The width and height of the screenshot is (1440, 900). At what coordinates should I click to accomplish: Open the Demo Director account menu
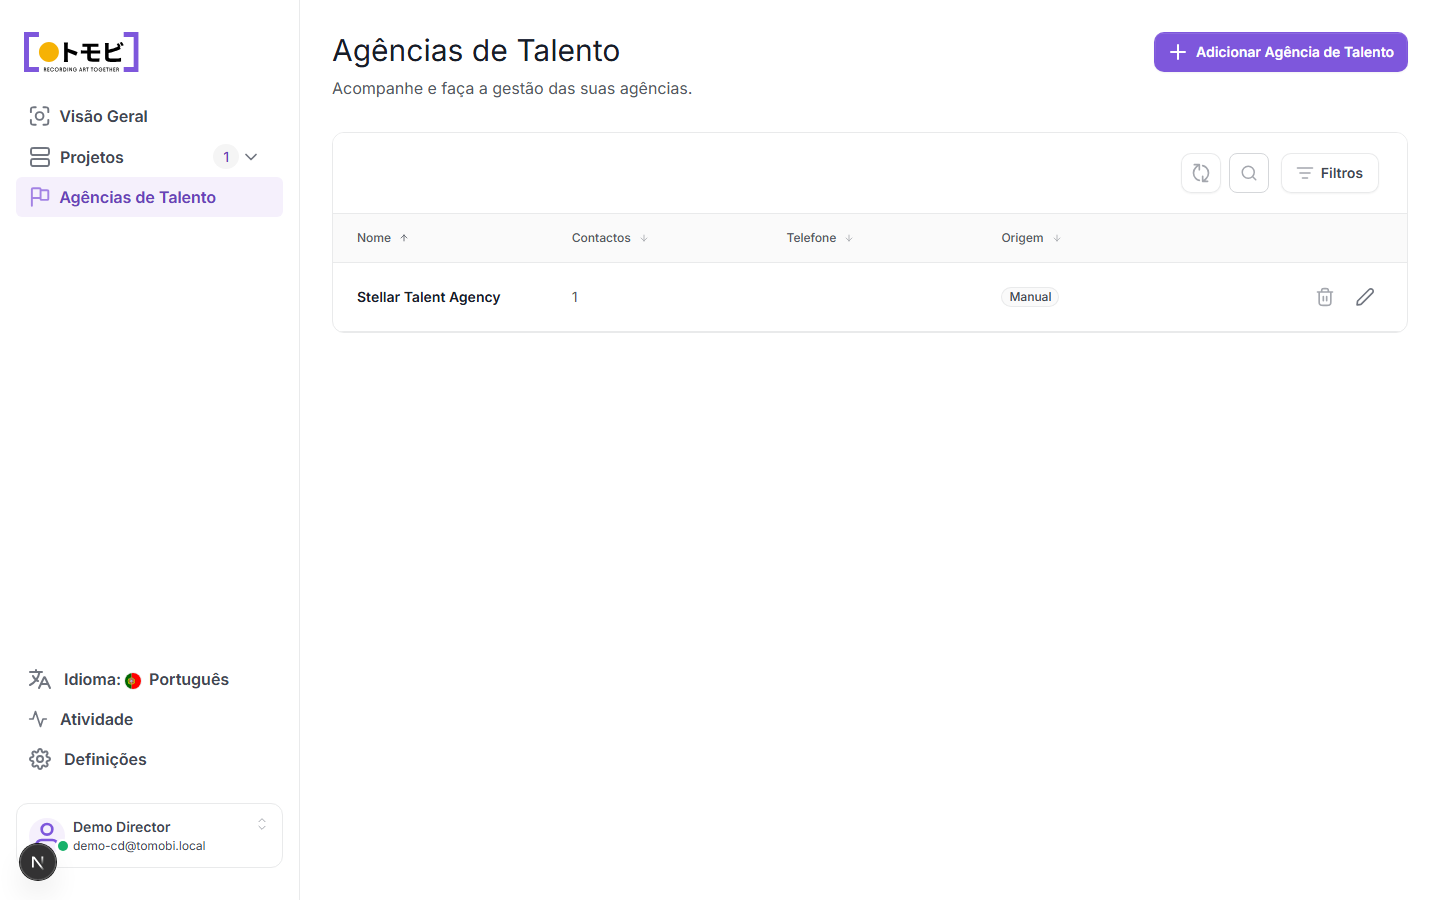coord(149,835)
